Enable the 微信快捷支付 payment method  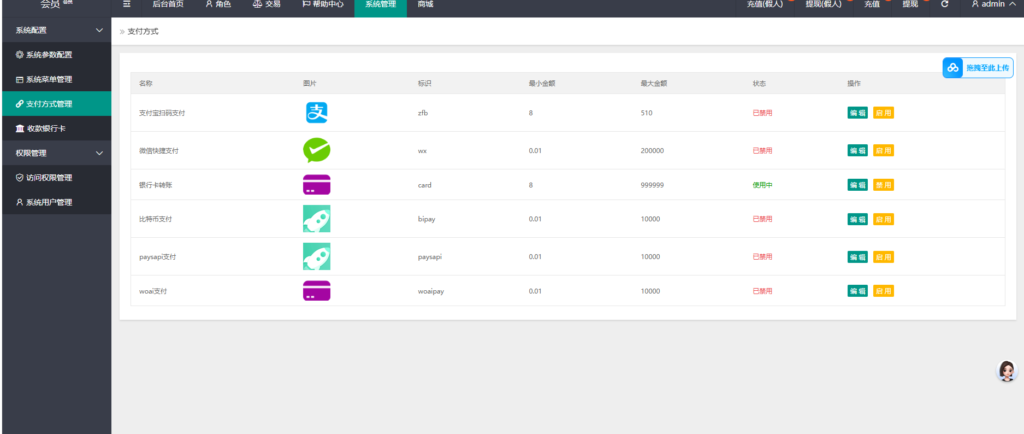click(x=884, y=150)
